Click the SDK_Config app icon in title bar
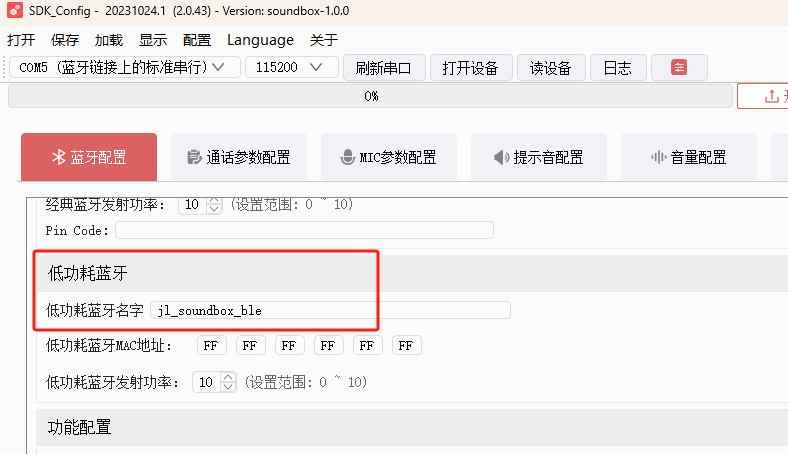This screenshot has height=454, width=788. coord(15,10)
